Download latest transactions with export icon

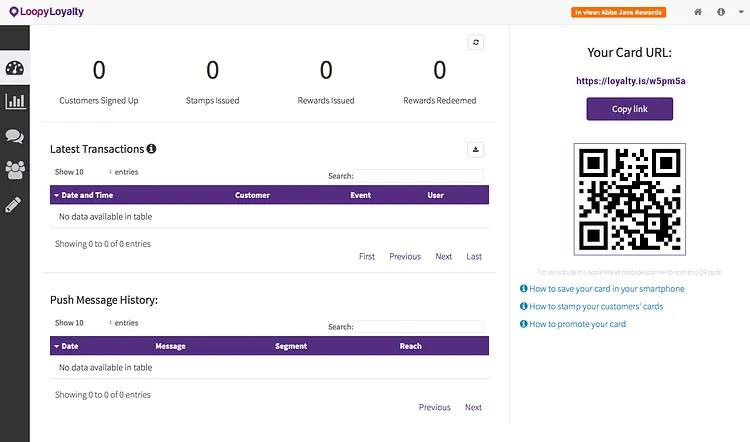(x=475, y=150)
